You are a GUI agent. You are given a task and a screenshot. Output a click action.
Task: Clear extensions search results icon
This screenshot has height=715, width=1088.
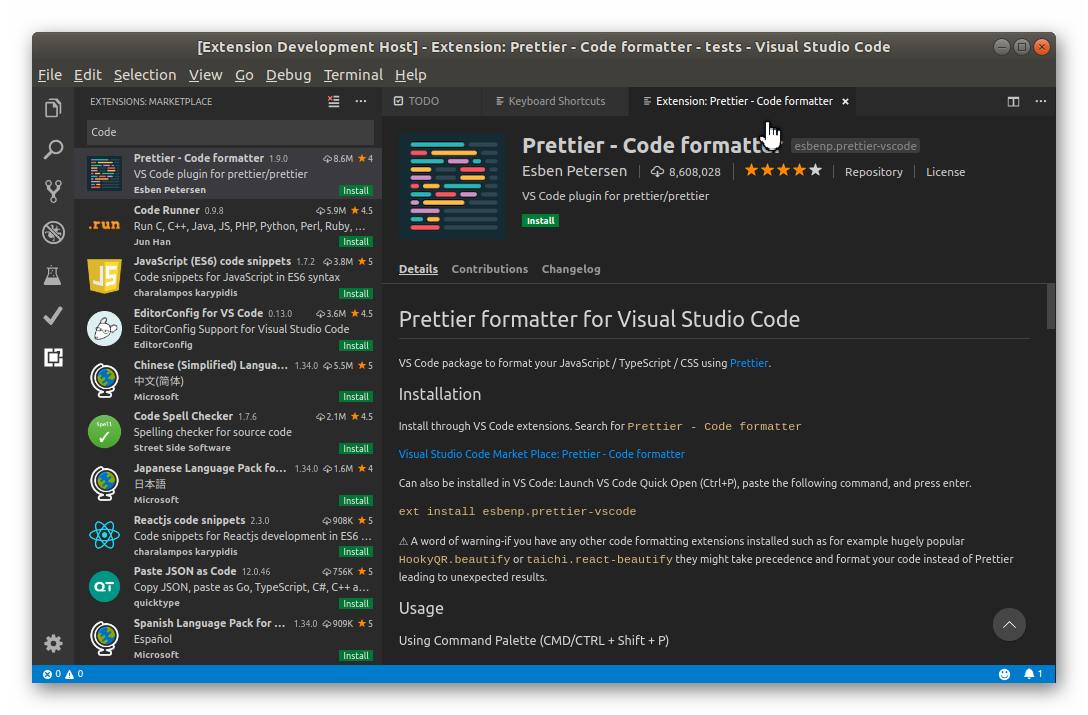[334, 101]
